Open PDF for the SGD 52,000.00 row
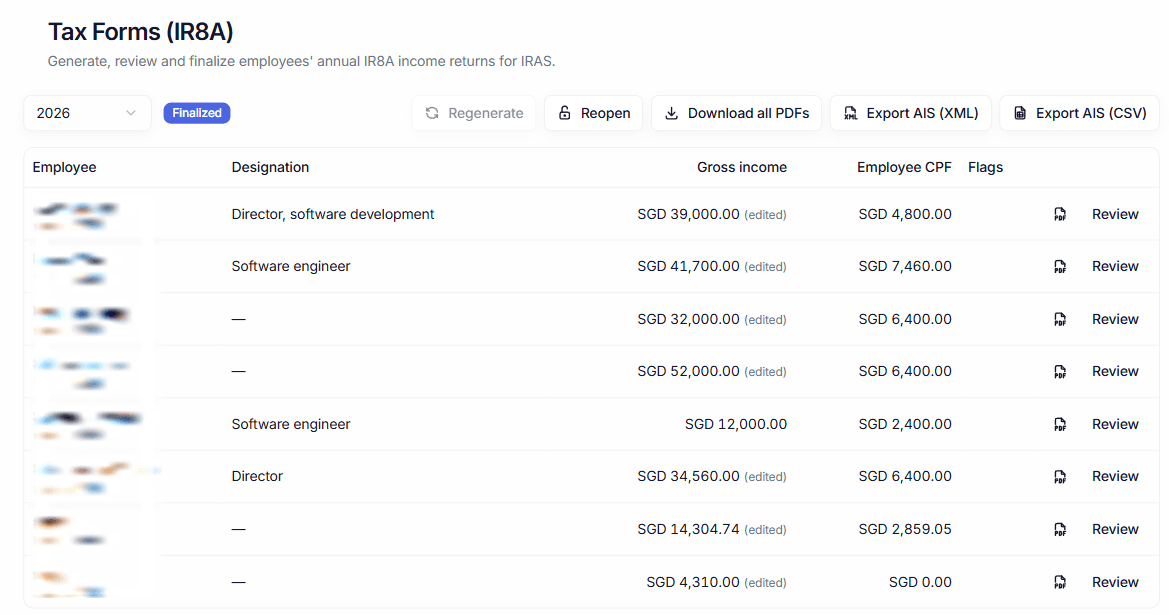This screenshot has width=1169, height=615. [1059, 372]
